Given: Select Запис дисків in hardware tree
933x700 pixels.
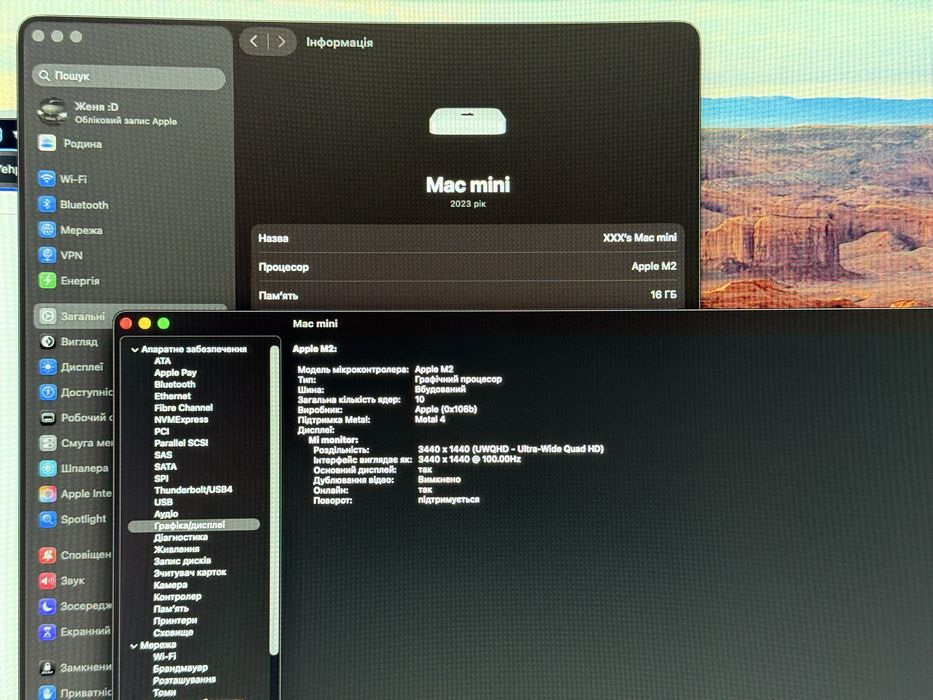Looking at the screenshot, I should click(182, 561).
